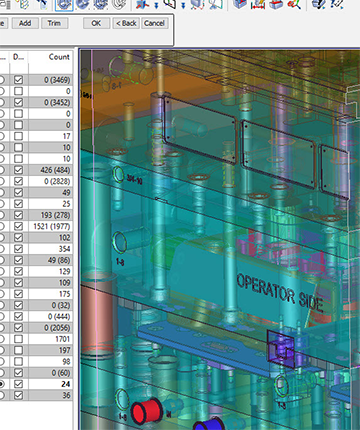Viewport: 360px width, 430px height.
Task: Click the Trim button
Action: pyautogui.click(x=54, y=23)
